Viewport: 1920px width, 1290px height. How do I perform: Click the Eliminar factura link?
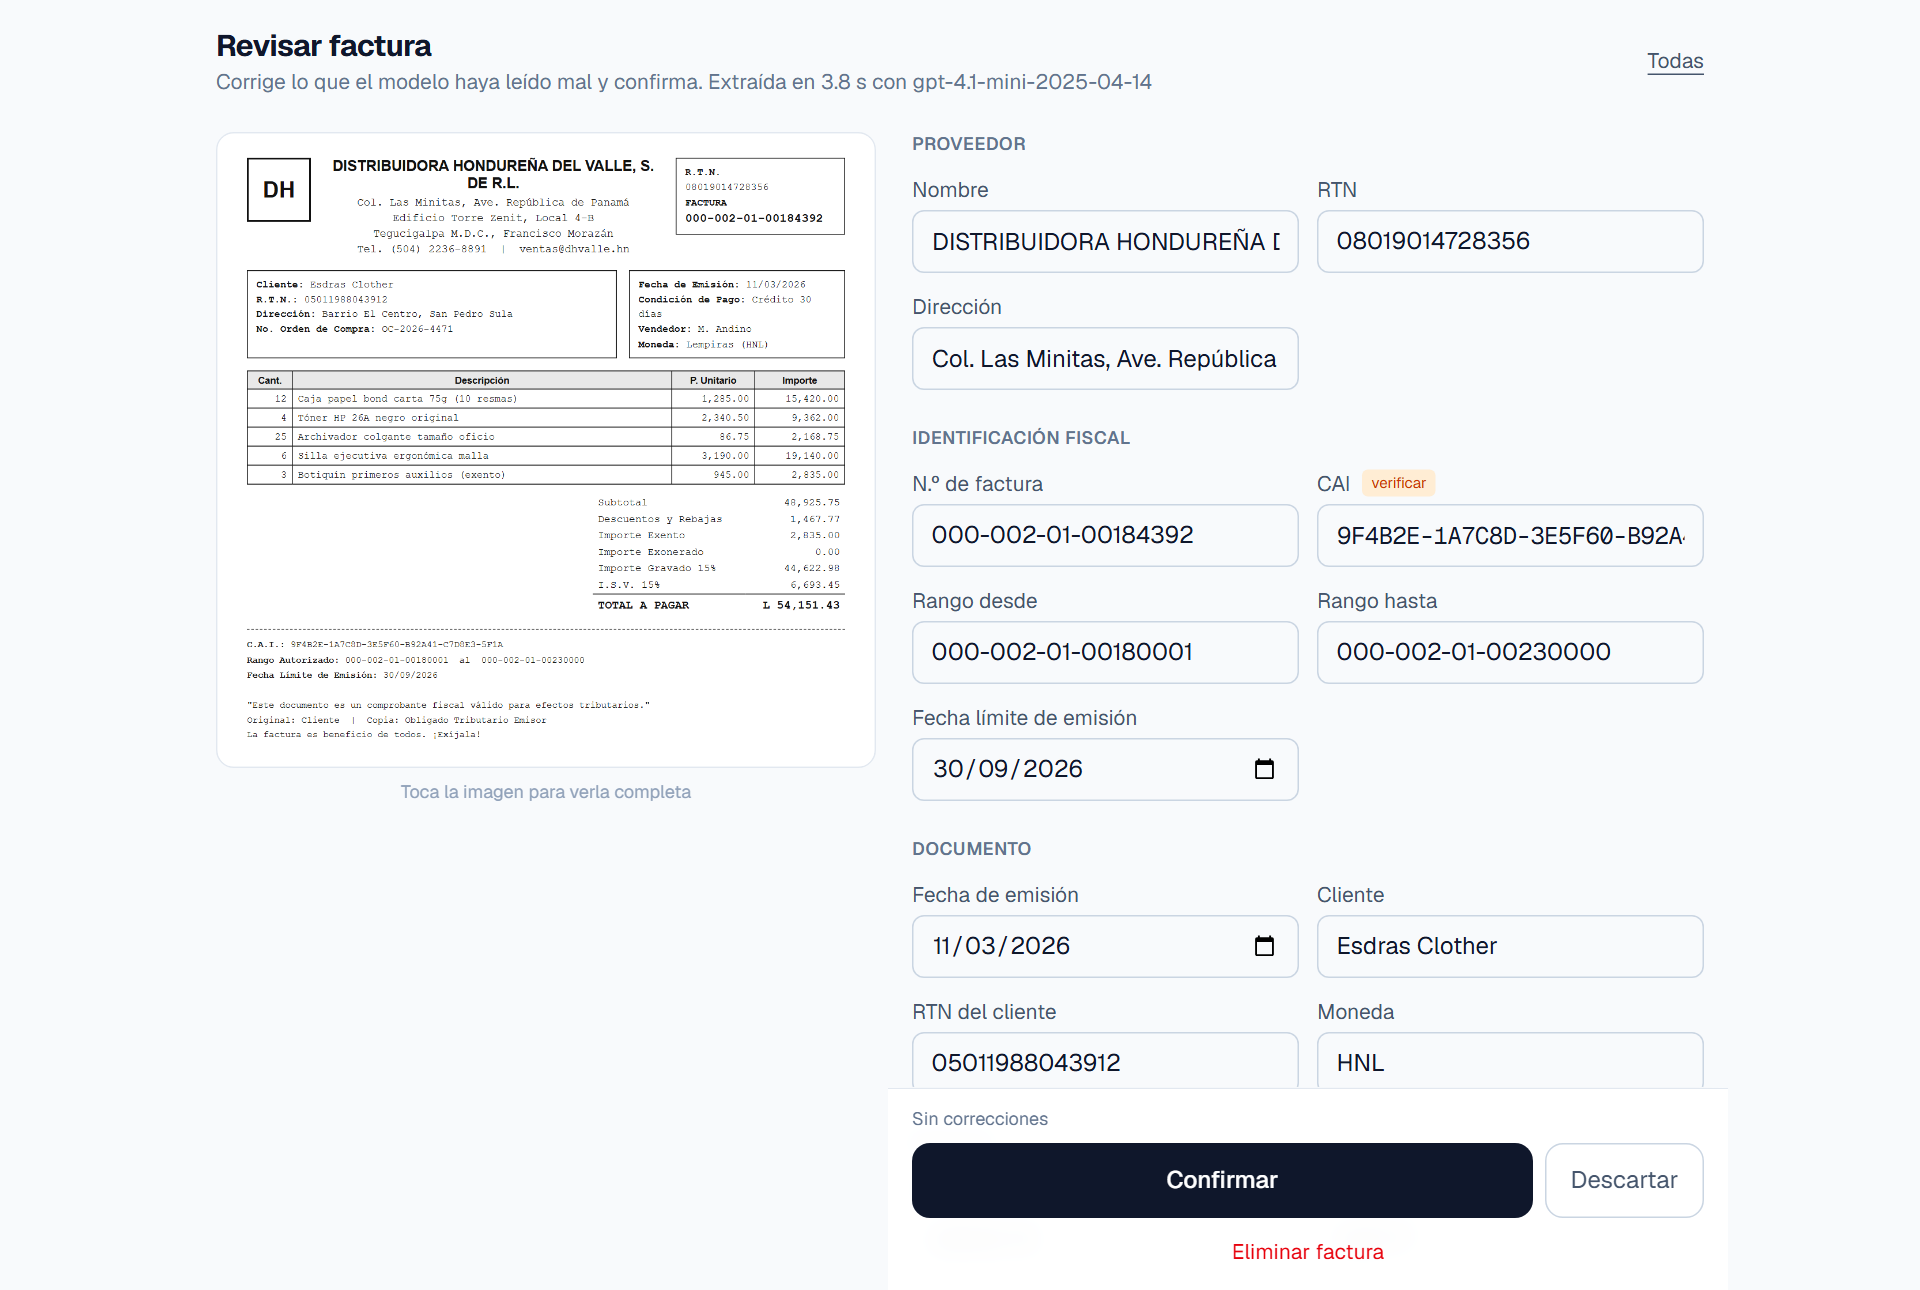point(1307,1252)
